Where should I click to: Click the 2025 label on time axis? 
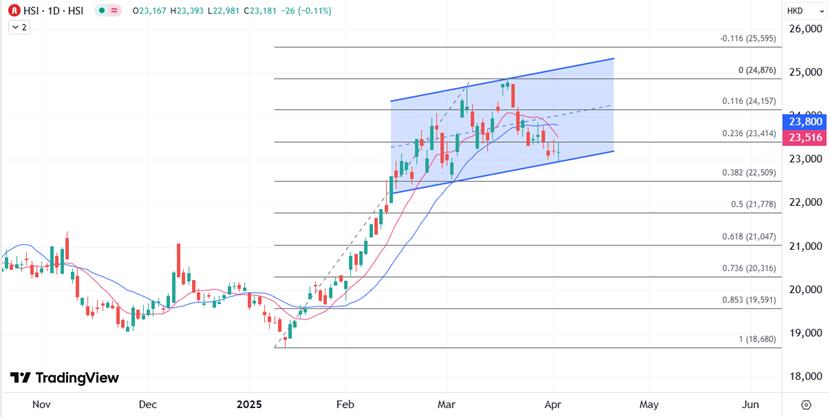[x=248, y=405]
